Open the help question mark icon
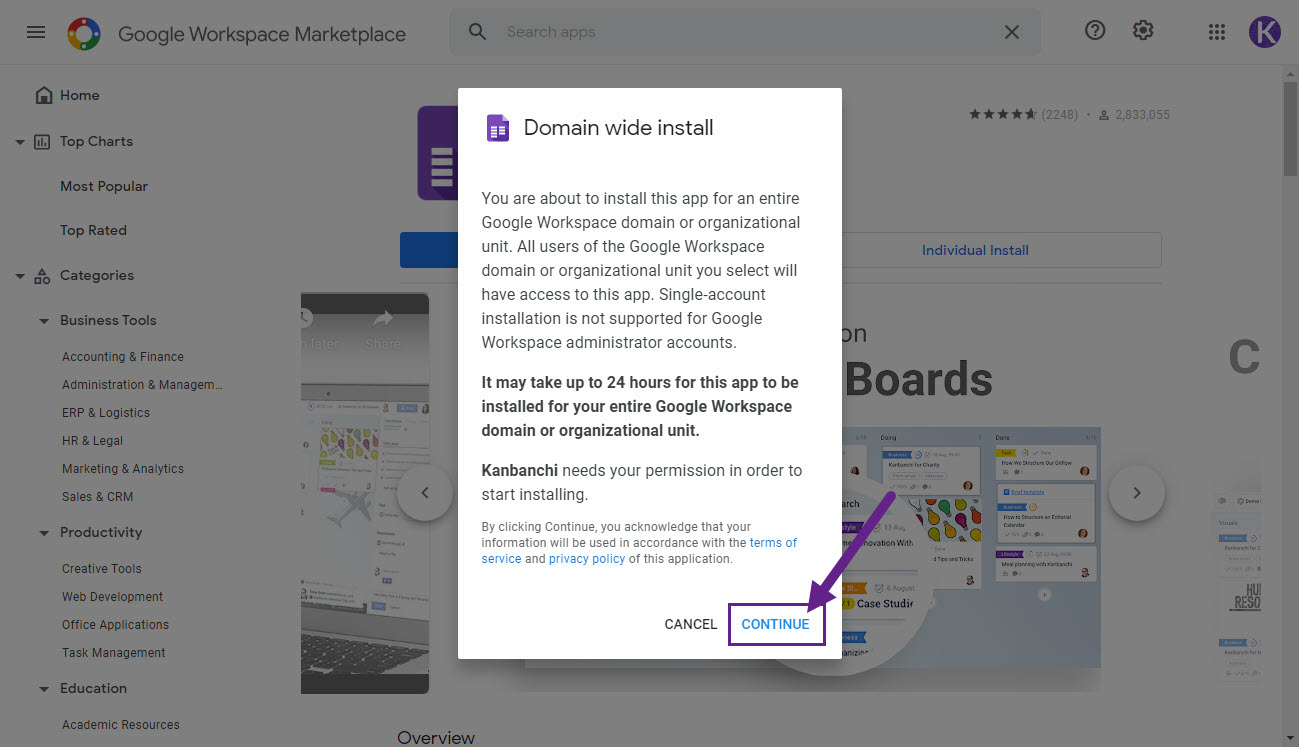 pyautogui.click(x=1095, y=31)
